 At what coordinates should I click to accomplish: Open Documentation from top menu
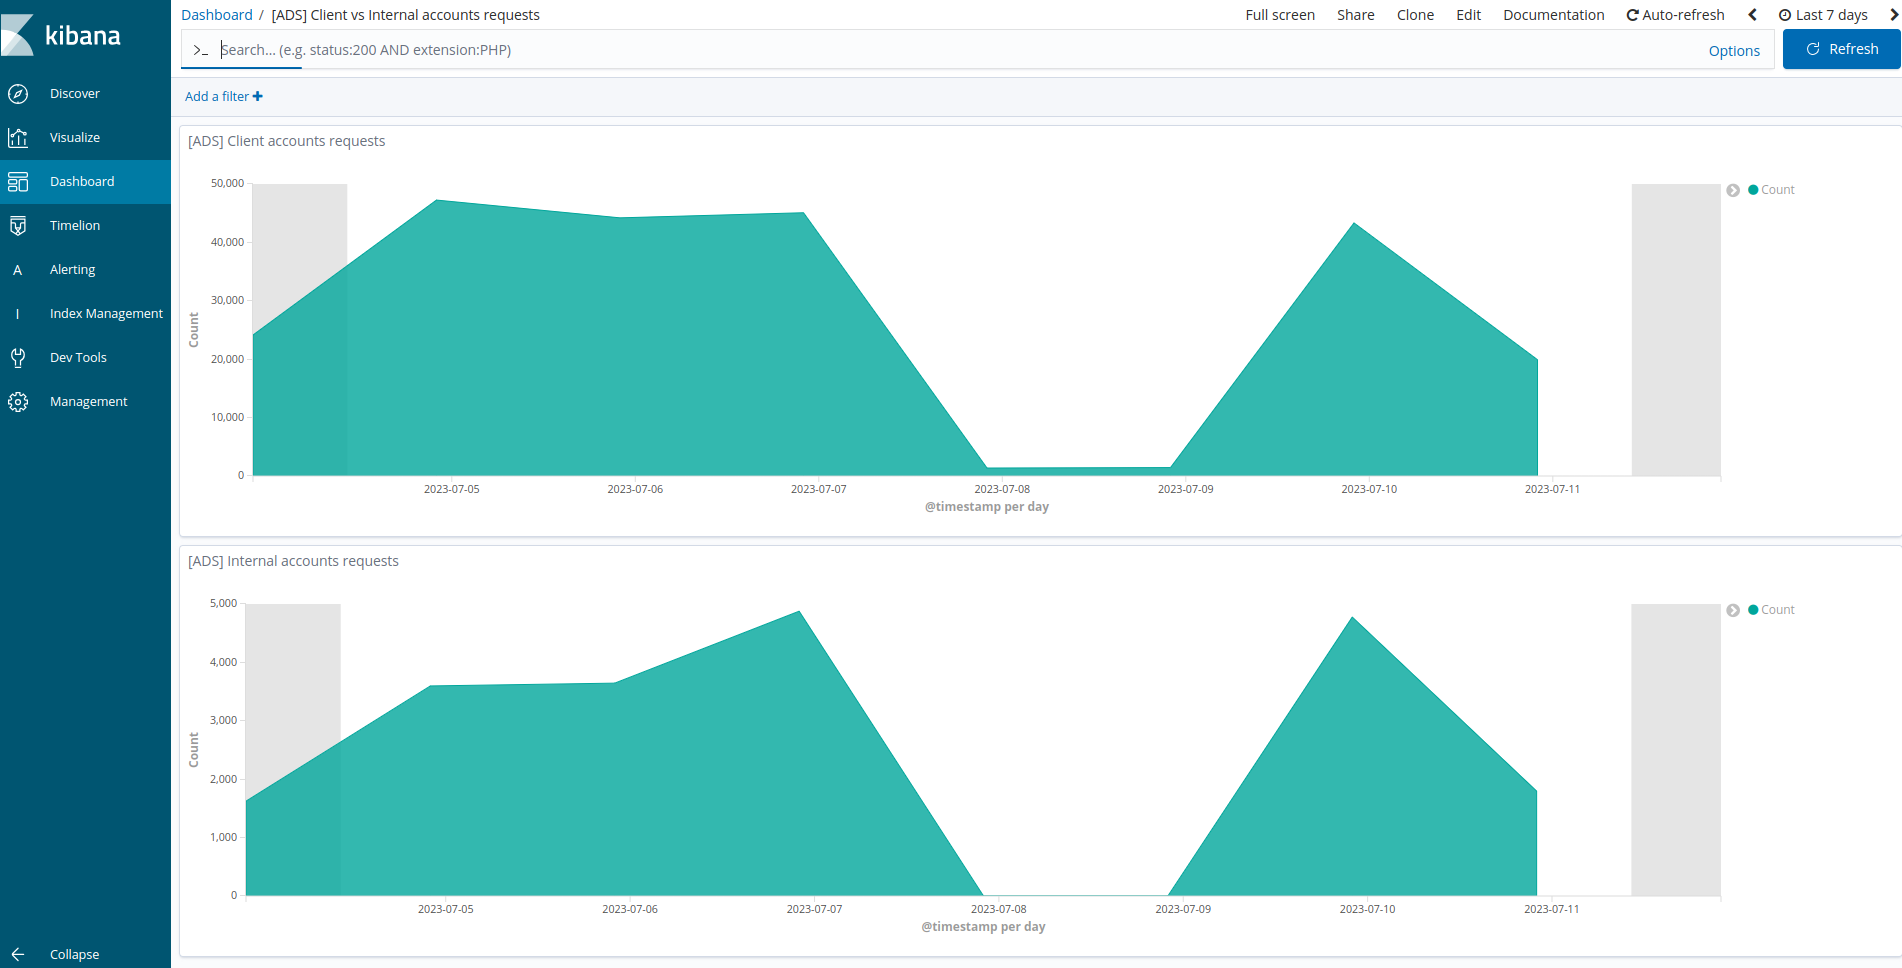click(x=1554, y=15)
